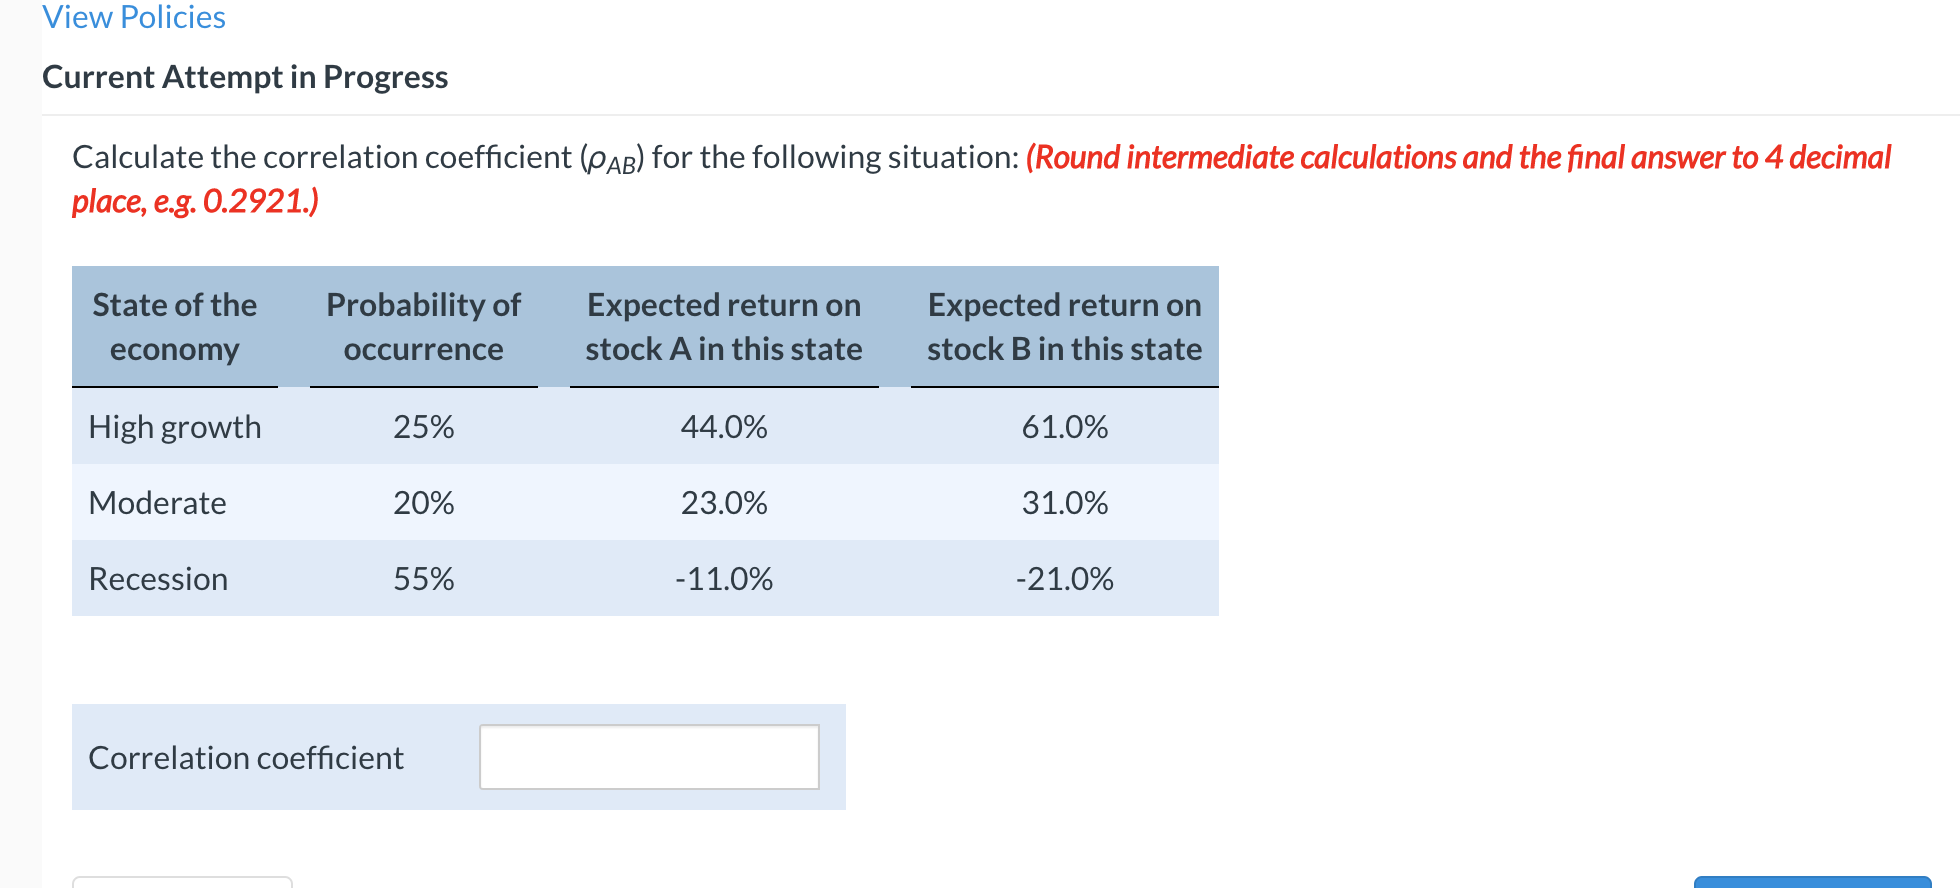The height and width of the screenshot is (888, 1960).
Task: Click the 31.0% Moderate stock B cell
Action: (1064, 503)
